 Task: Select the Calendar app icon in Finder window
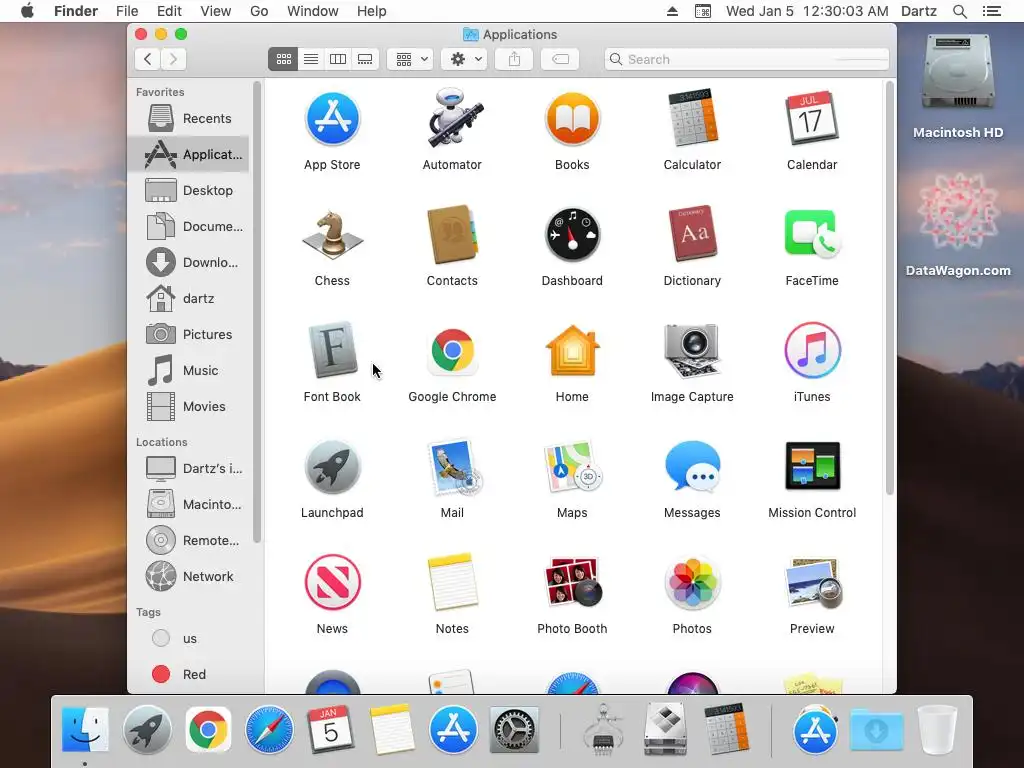pyautogui.click(x=812, y=119)
